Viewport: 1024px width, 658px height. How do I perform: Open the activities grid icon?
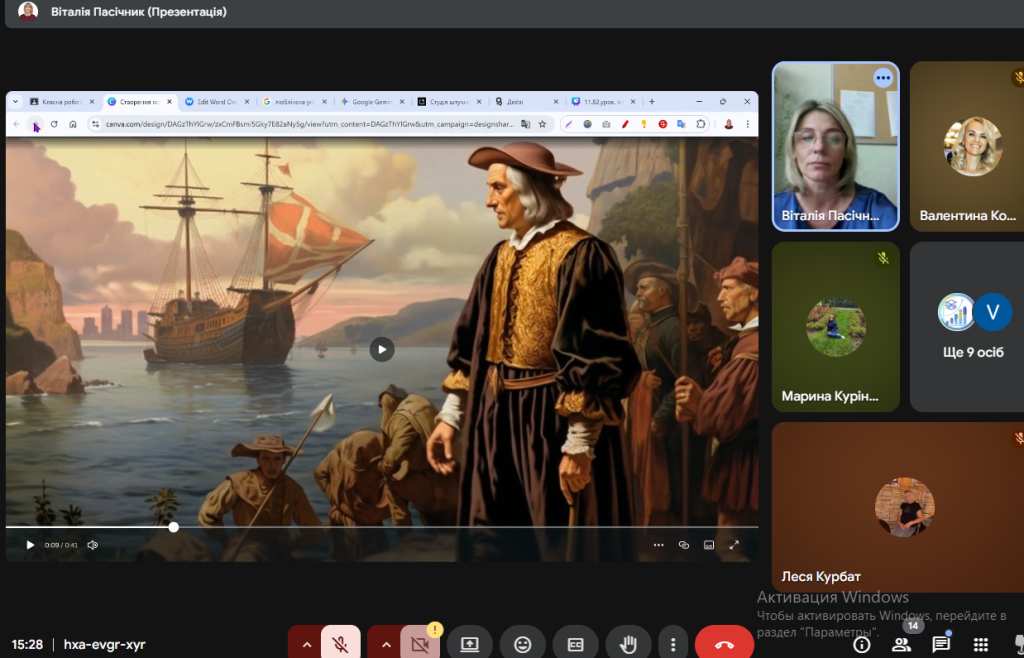980,644
